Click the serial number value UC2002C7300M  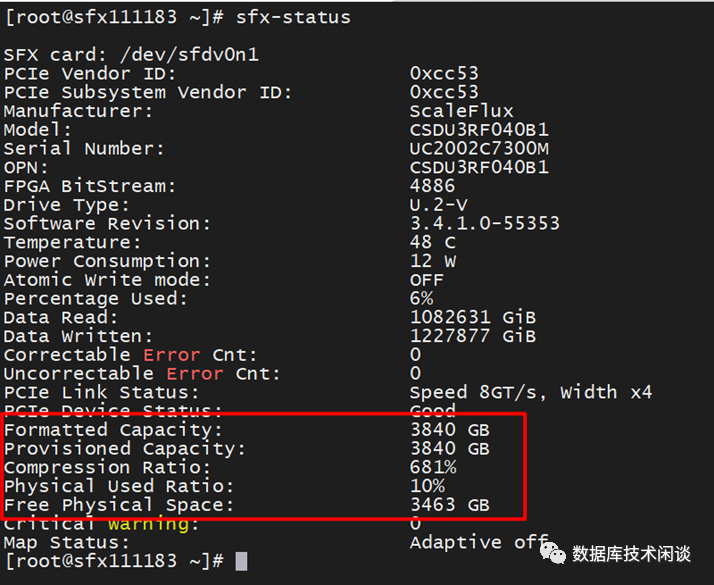click(479, 148)
